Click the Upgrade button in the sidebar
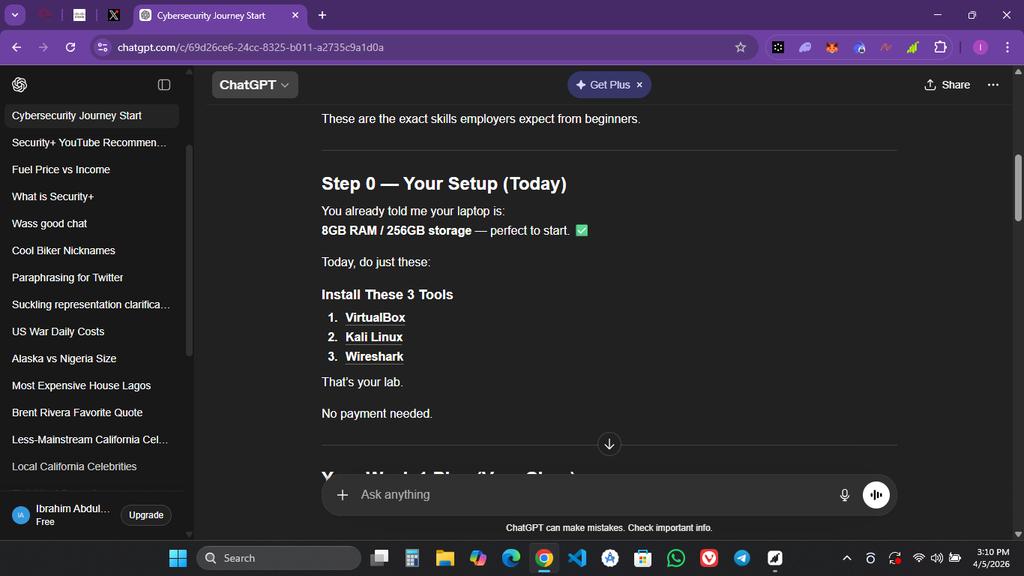 pos(146,515)
